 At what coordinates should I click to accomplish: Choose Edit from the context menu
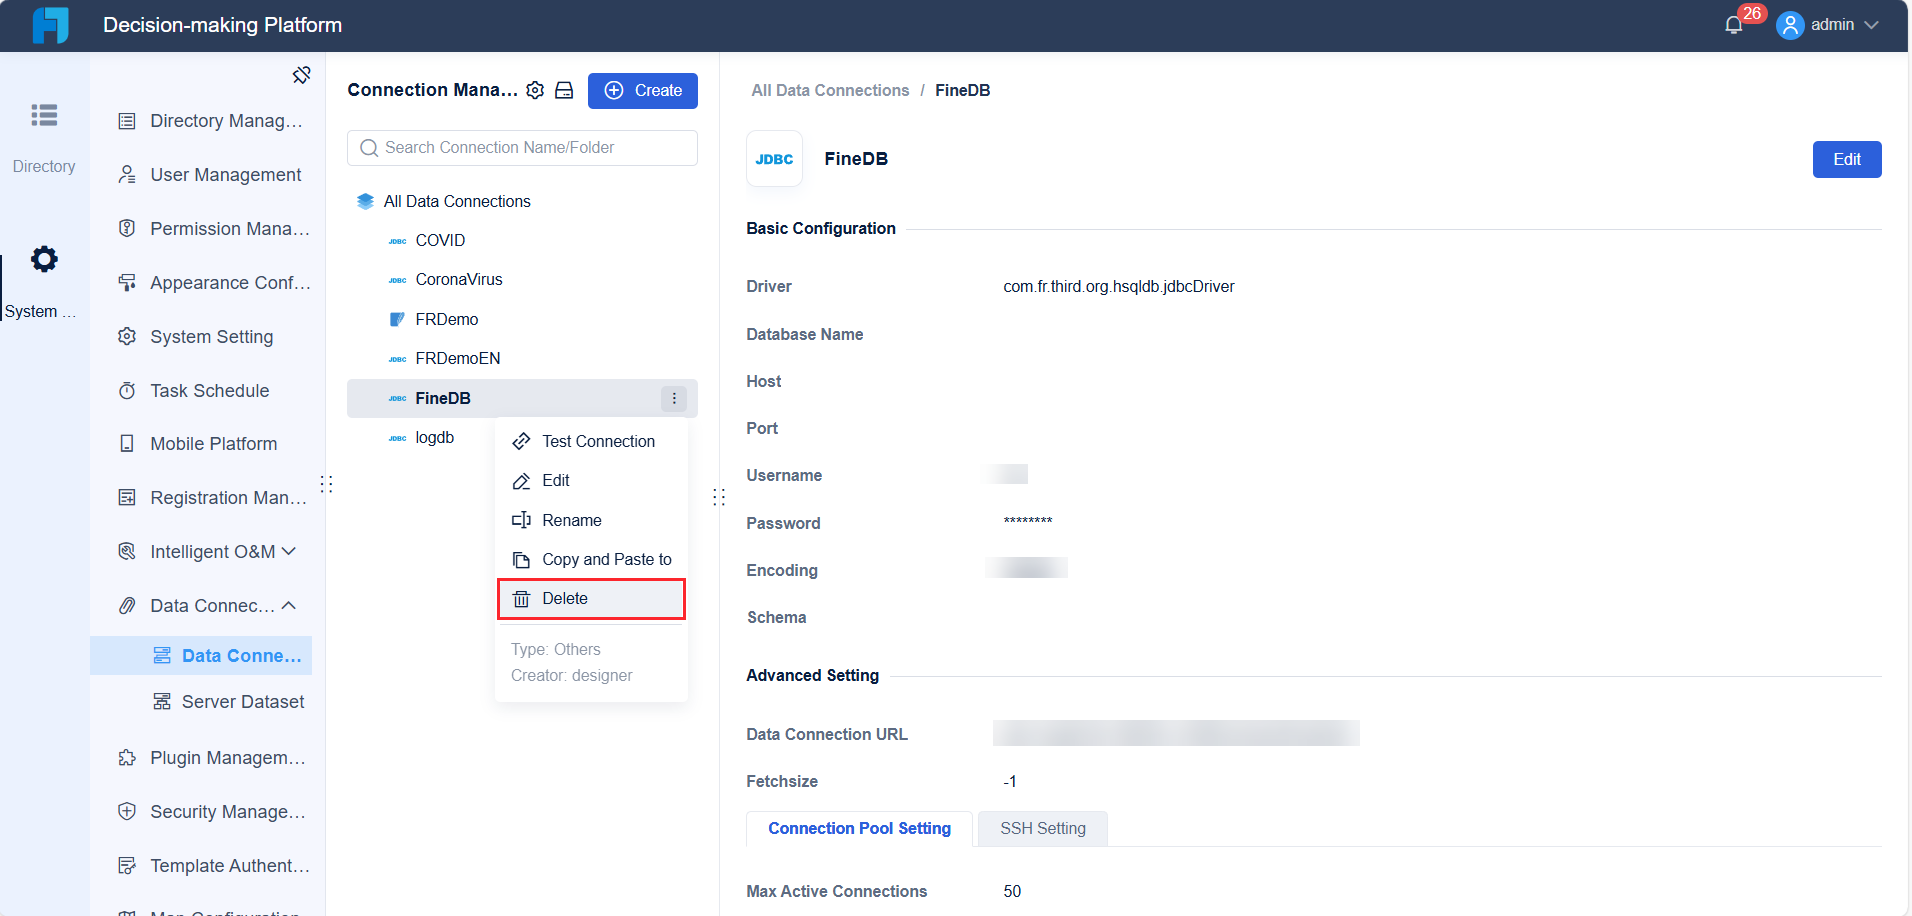[x=591, y=480]
